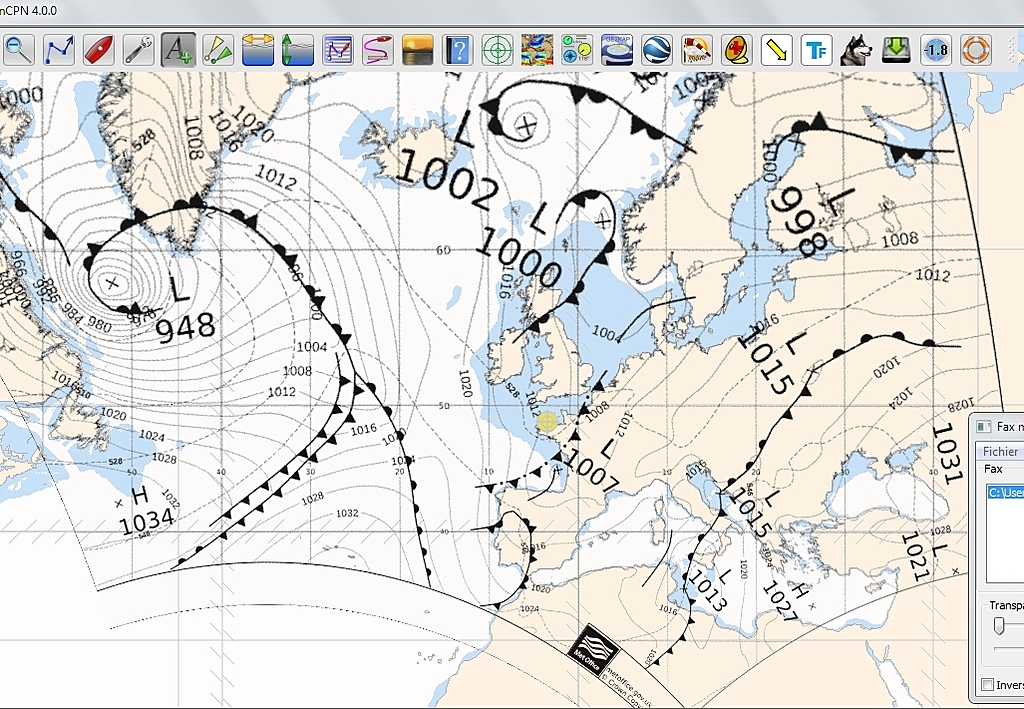Change color scheme with the sunset icon
The height and width of the screenshot is (709, 1024).
[418, 50]
